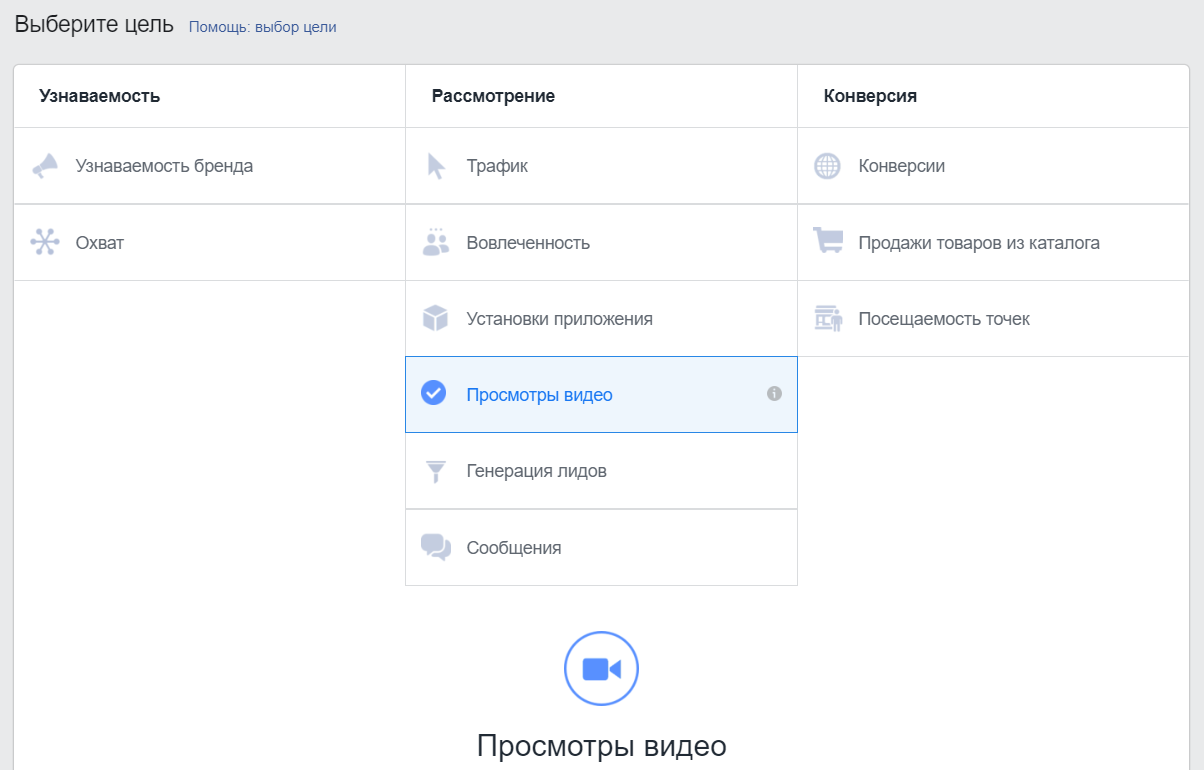Choose Продажи товаров из каталога objective
Screen dimensions: 1204x770
[978, 243]
